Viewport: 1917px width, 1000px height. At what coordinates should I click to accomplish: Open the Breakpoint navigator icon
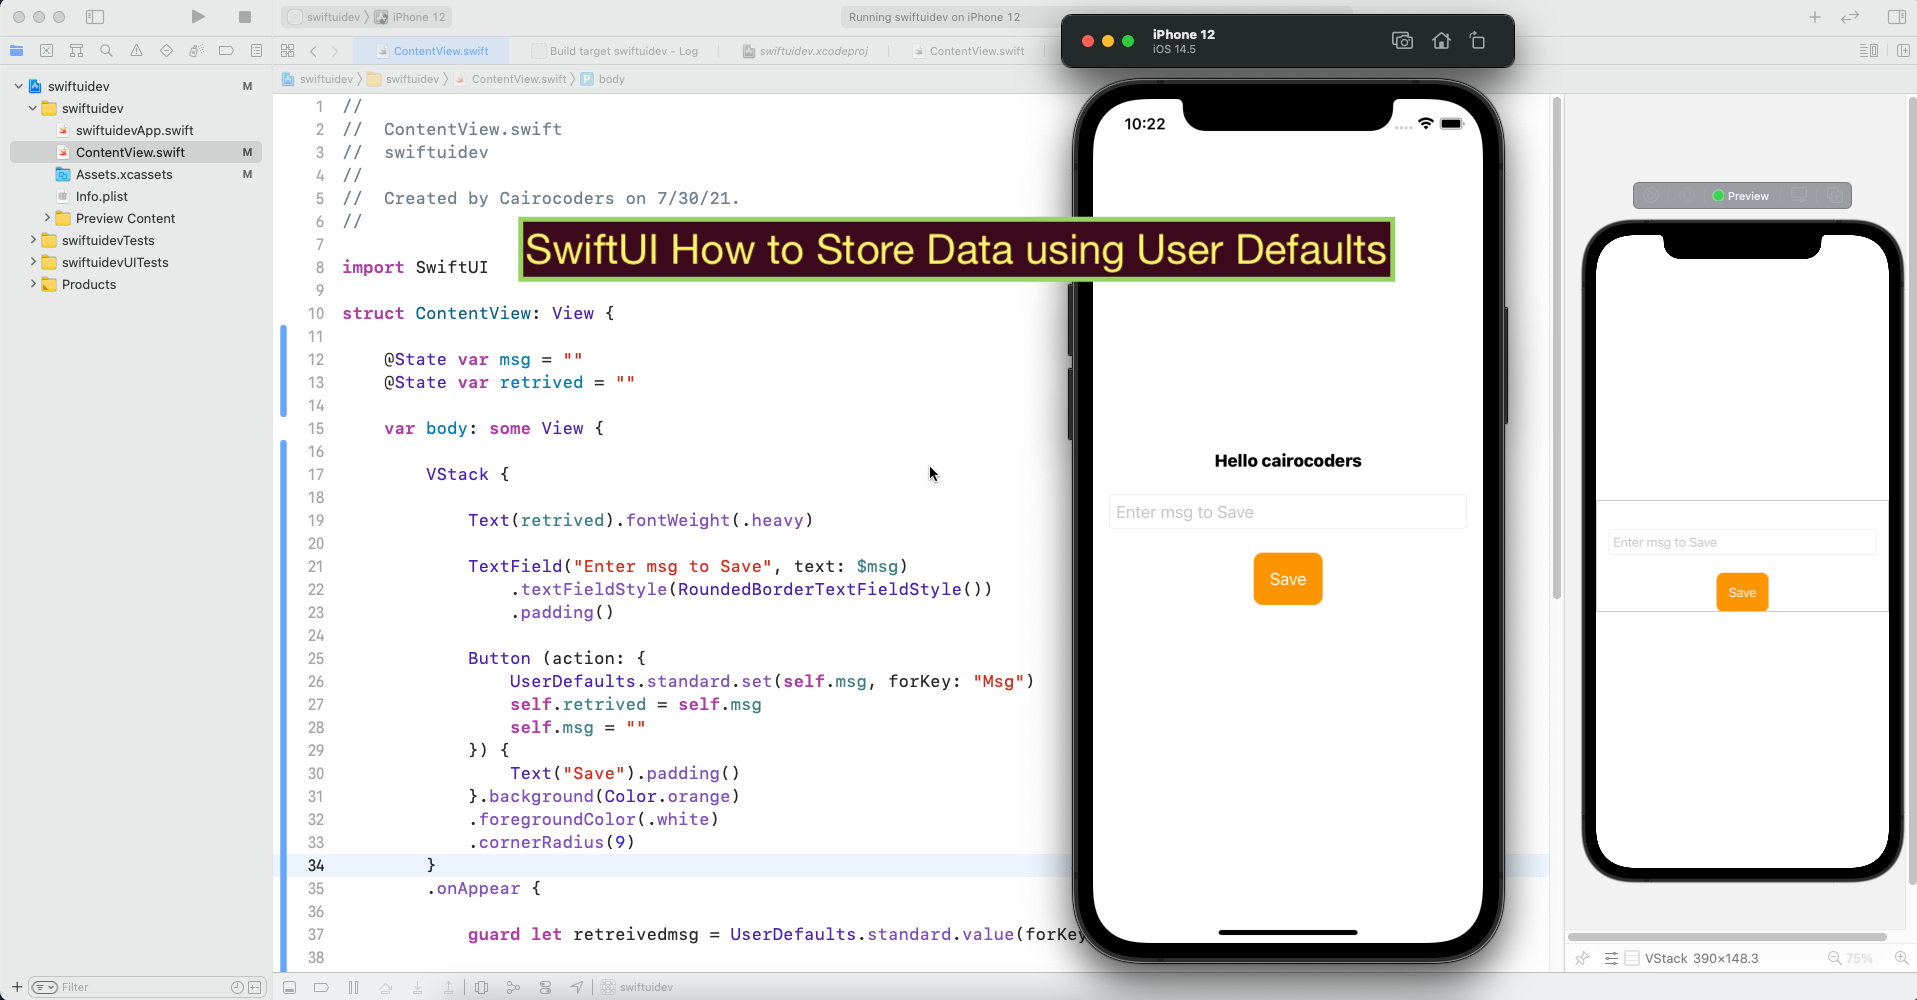pos(226,51)
